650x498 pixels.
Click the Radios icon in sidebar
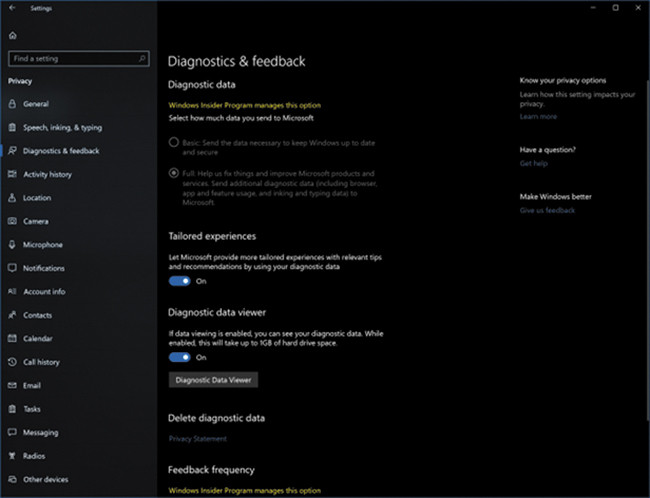coord(12,456)
